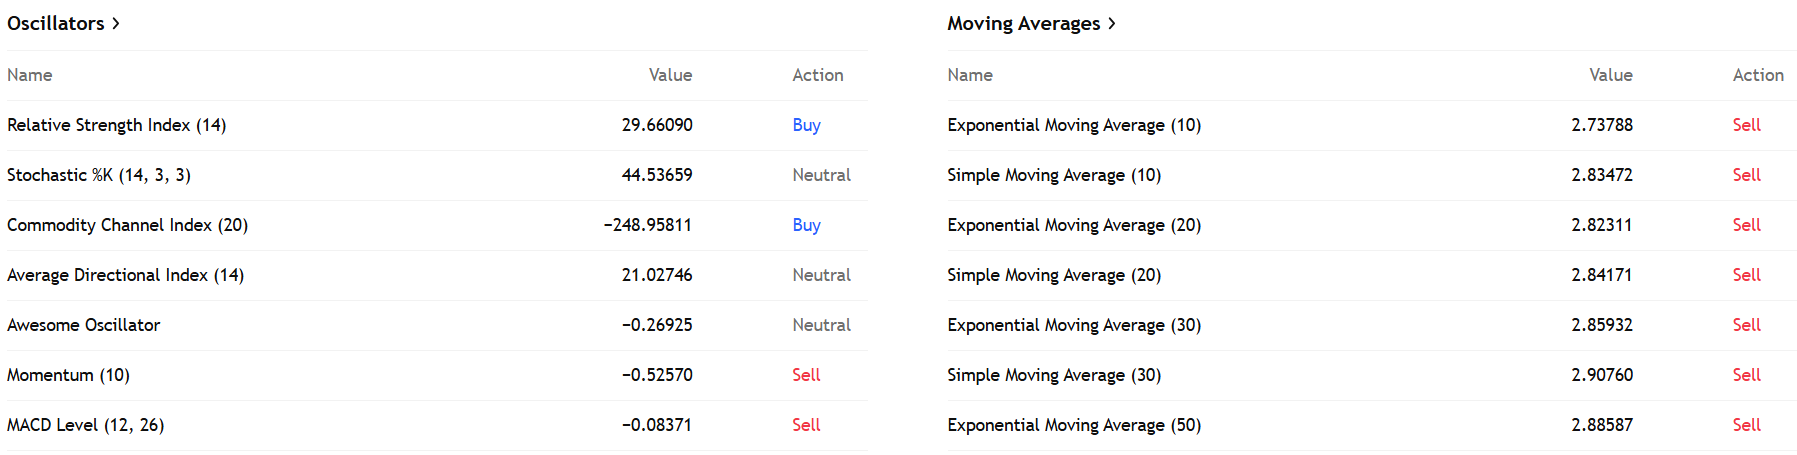Select Exponential Moving Average (50) name
The width and height of the screenshot is (1797, 455).
pos(1073,425)
